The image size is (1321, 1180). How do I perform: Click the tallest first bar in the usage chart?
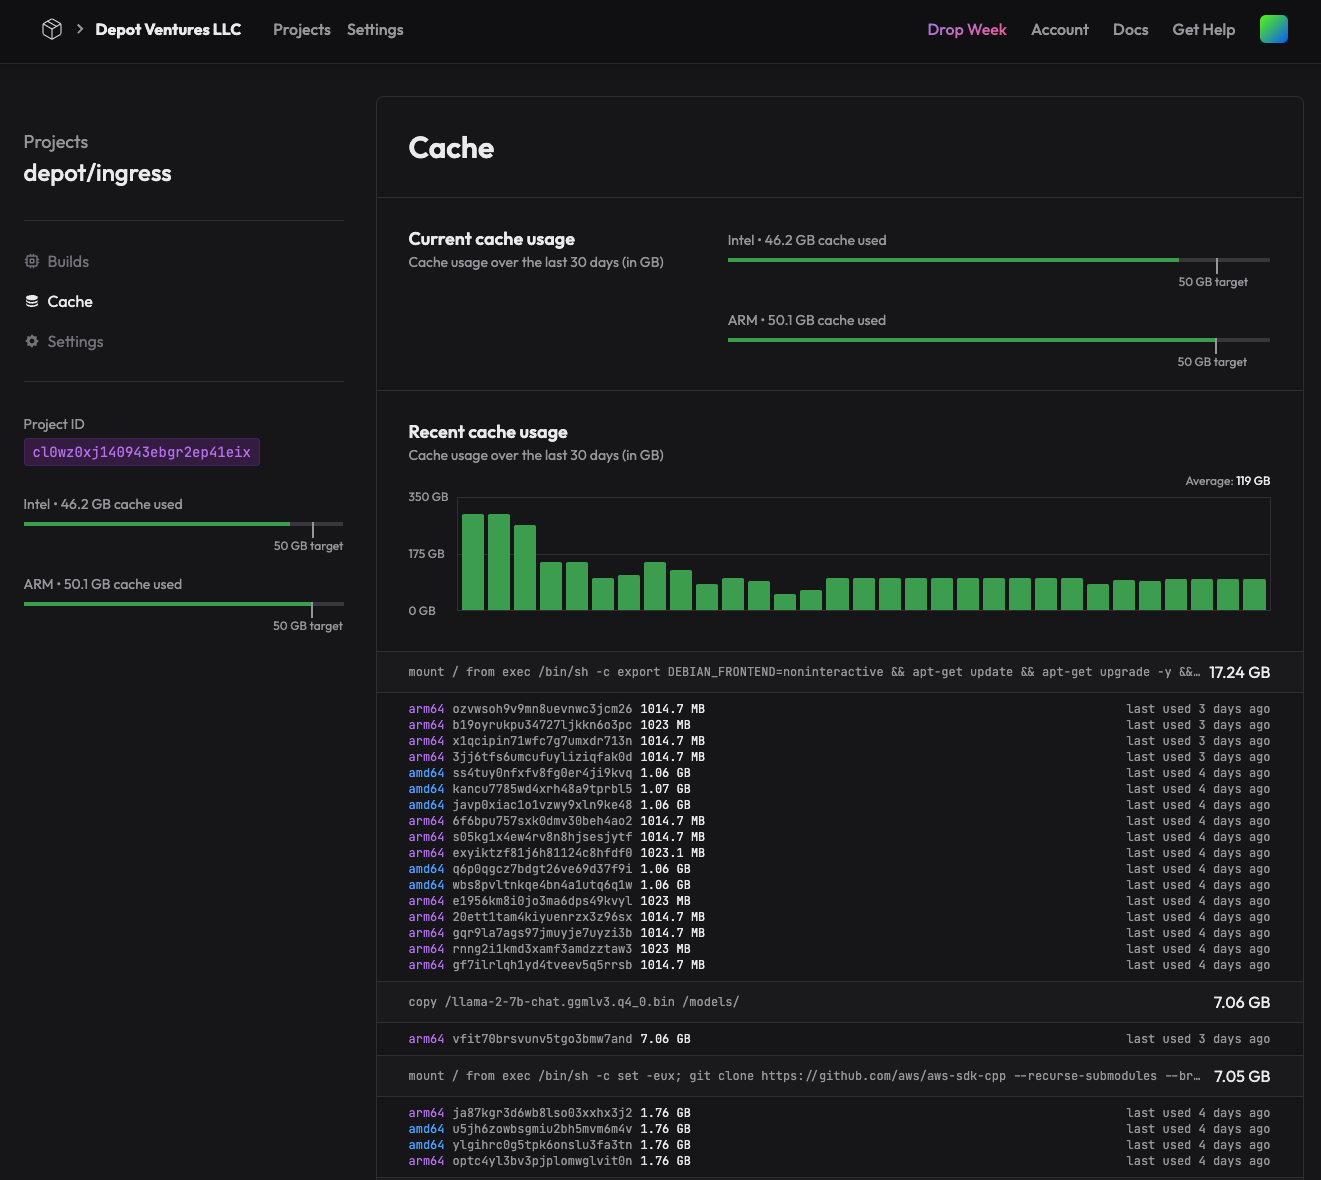(x=473, y=562)
